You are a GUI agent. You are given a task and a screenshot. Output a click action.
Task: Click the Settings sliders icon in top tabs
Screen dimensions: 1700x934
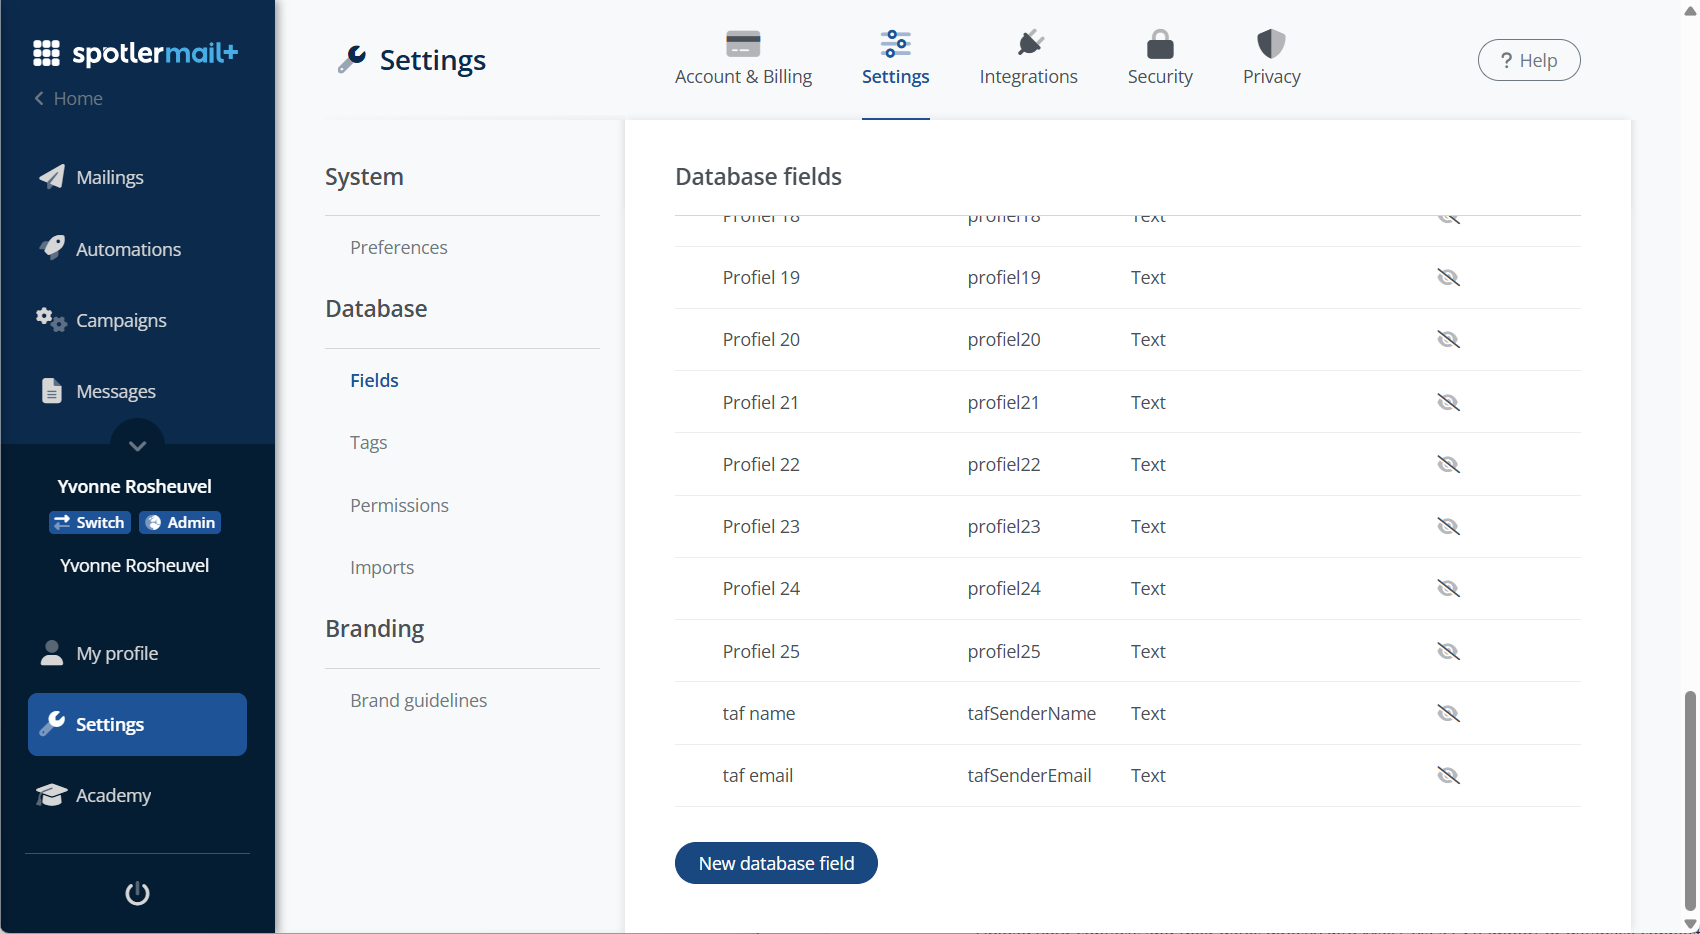click(895, 44)
